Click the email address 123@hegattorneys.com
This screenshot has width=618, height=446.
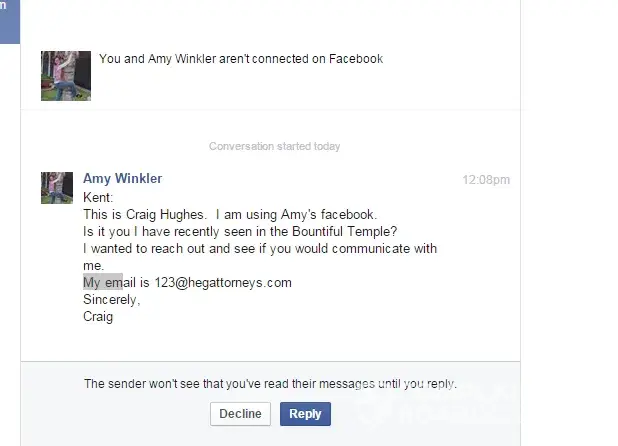[223, 282]
